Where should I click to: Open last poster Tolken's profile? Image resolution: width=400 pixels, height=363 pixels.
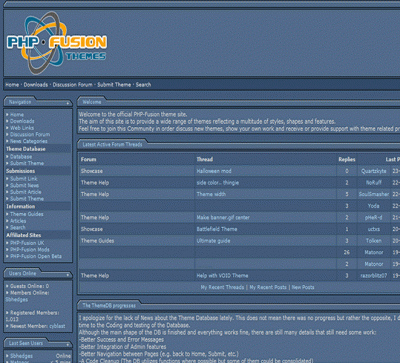[374, 241]
